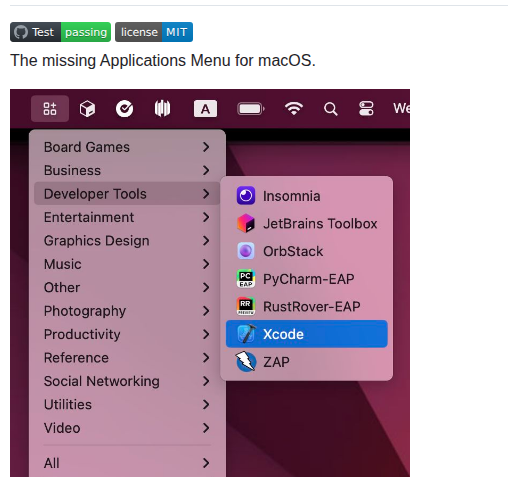The image size is (508, 477).
Task: Click the GitHub logo on Test badge
Action: 21,32
